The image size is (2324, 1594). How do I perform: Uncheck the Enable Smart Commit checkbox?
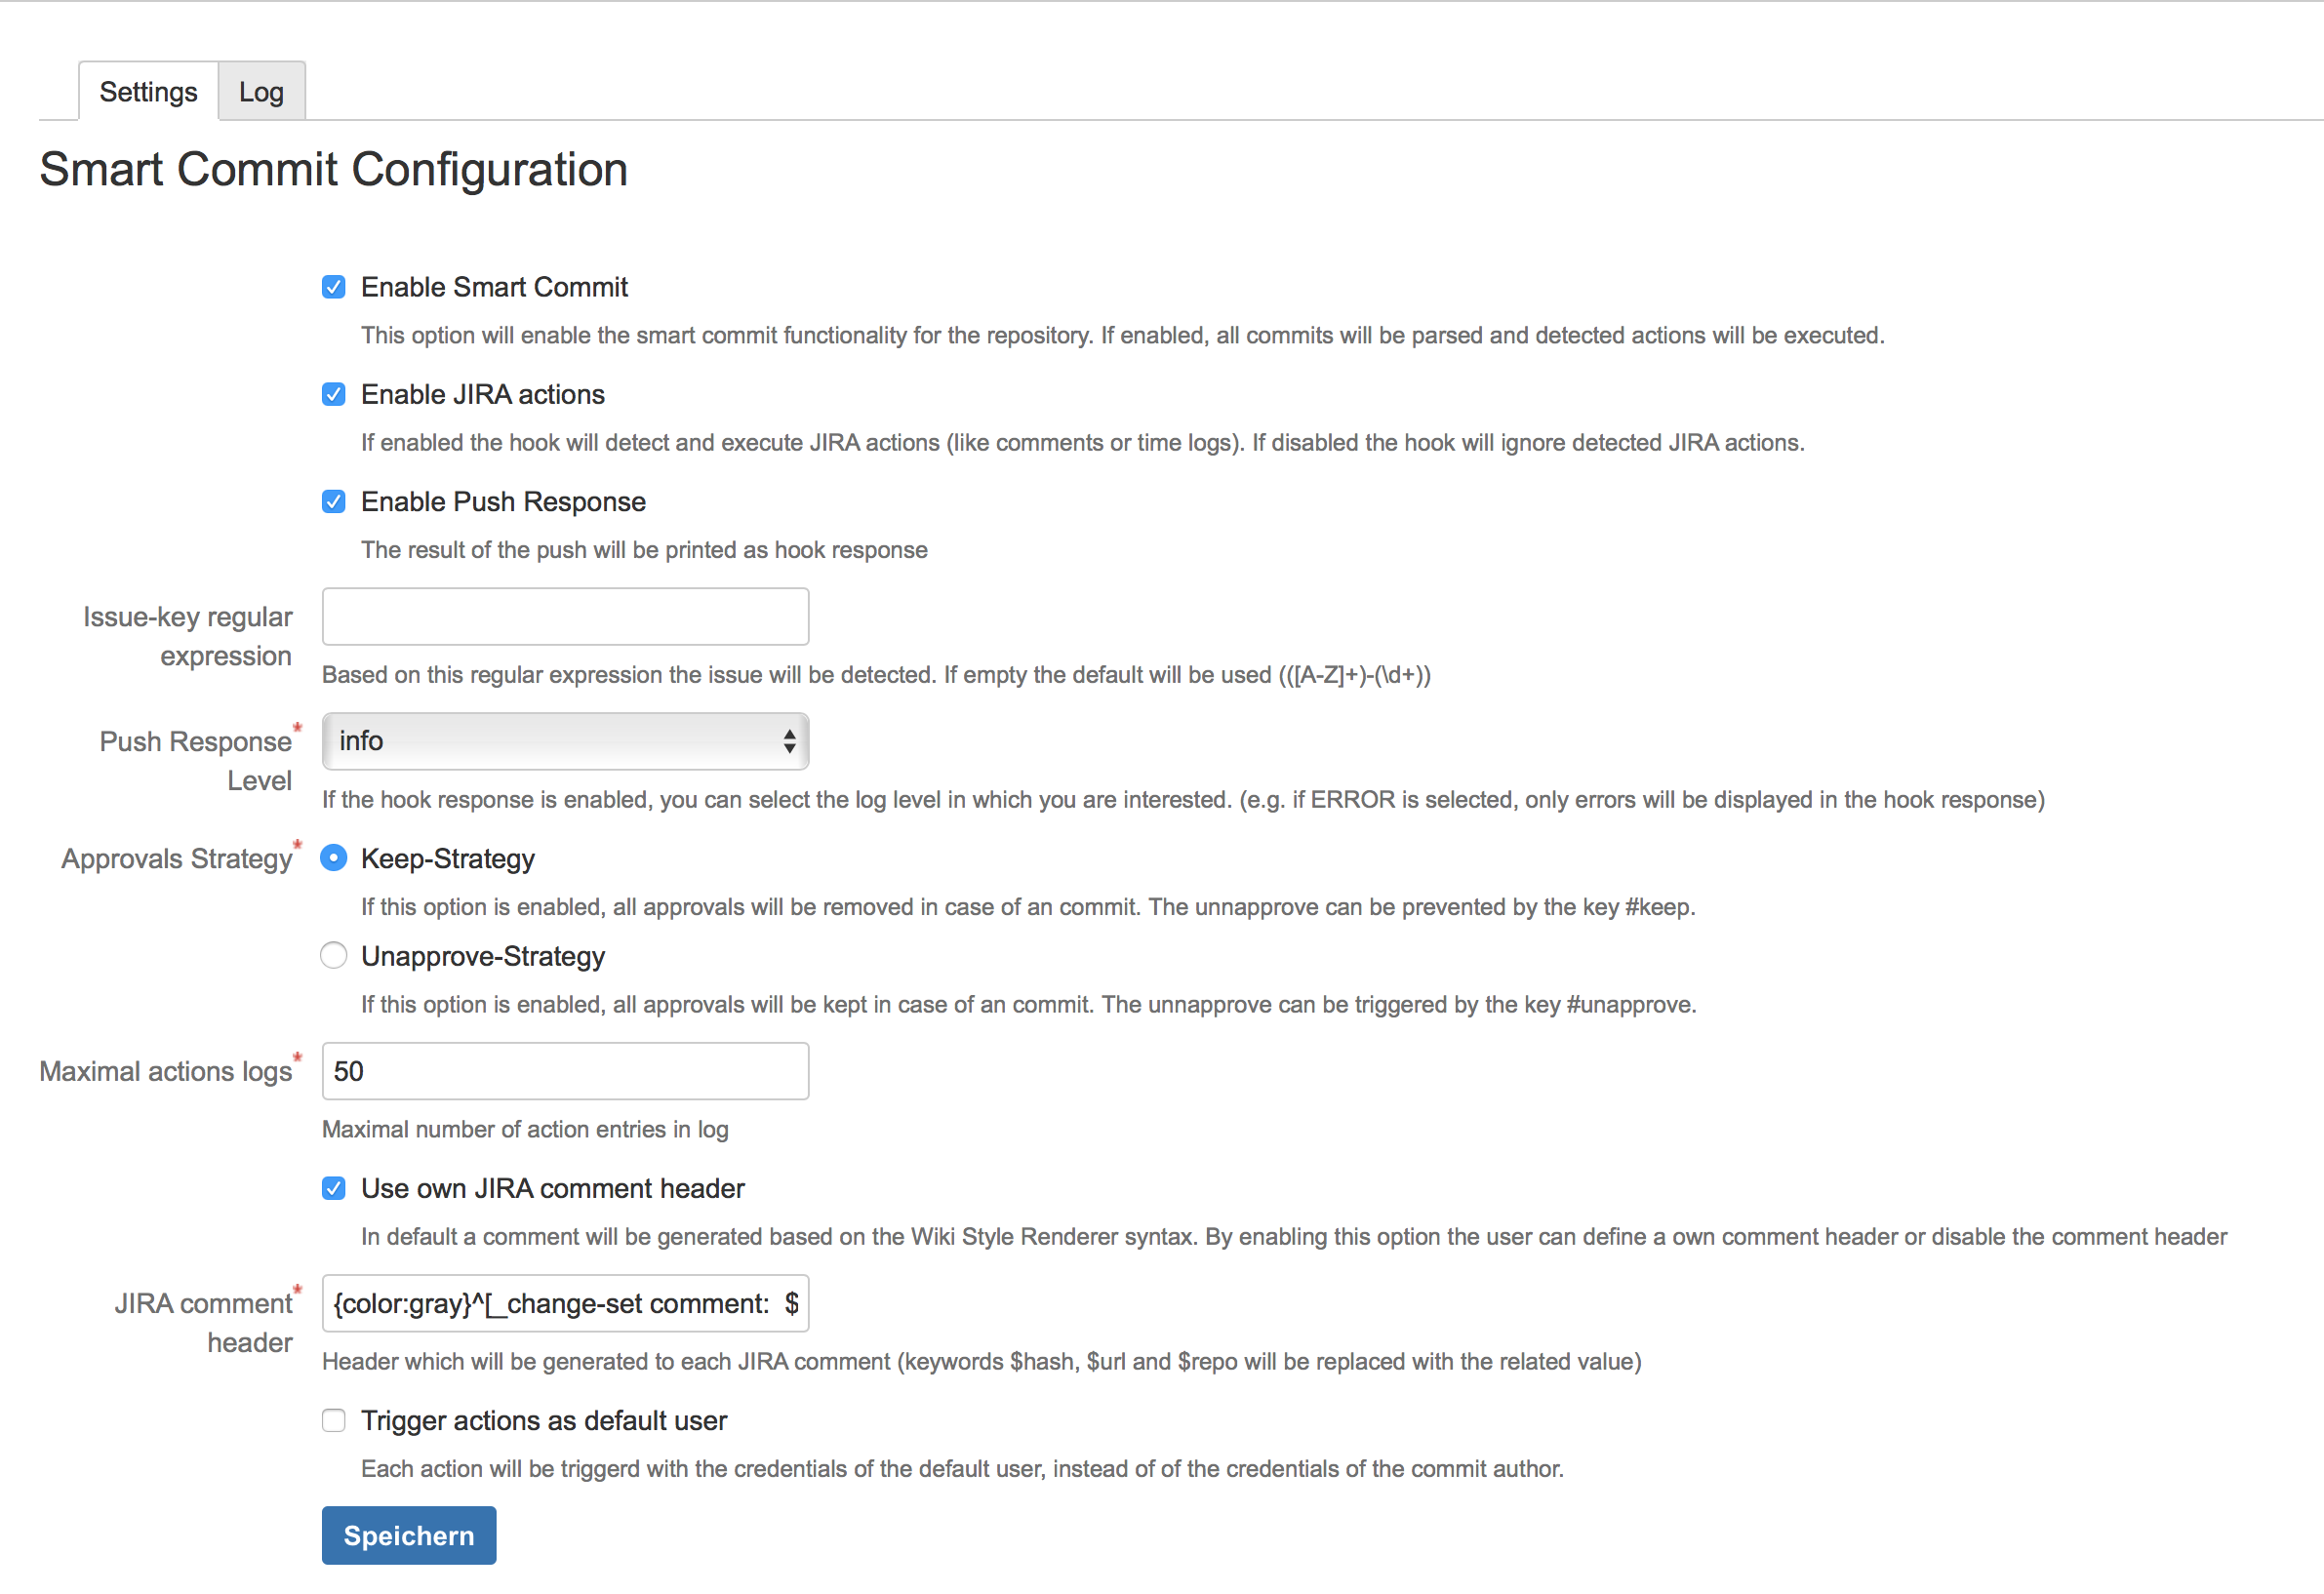coord(334,287)
